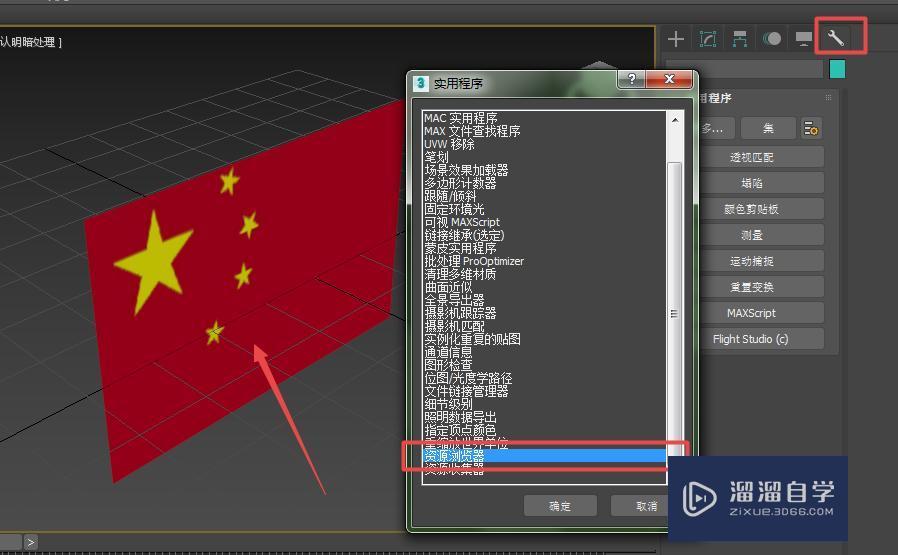Click the rollout drag handle dots
The width and height of the screenshot is (898, 555).
pyautogui.click(x=828, y=98)
